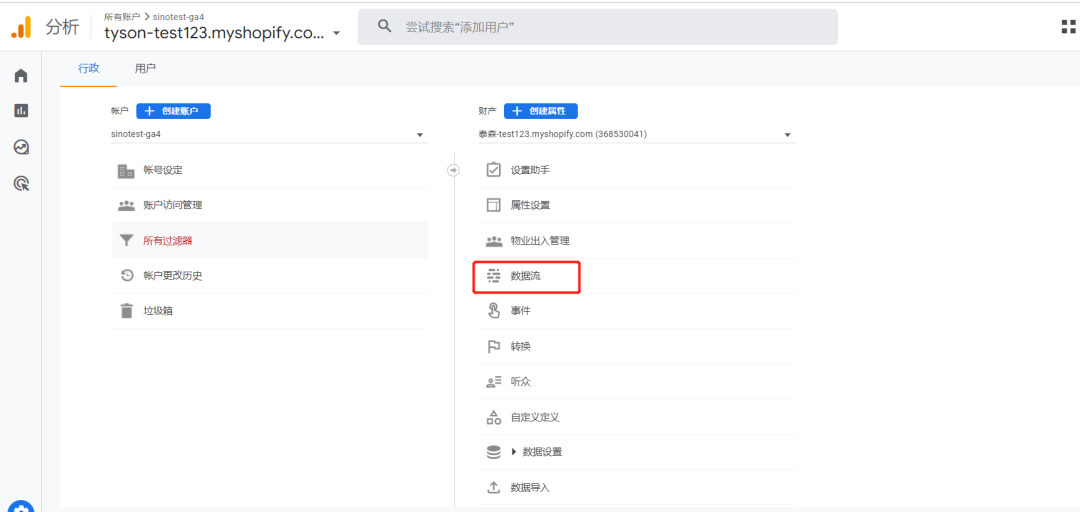The image size is (1080, 512).
Task: Open the Reports bar chart icon
Action: click(x=21, y=111)
